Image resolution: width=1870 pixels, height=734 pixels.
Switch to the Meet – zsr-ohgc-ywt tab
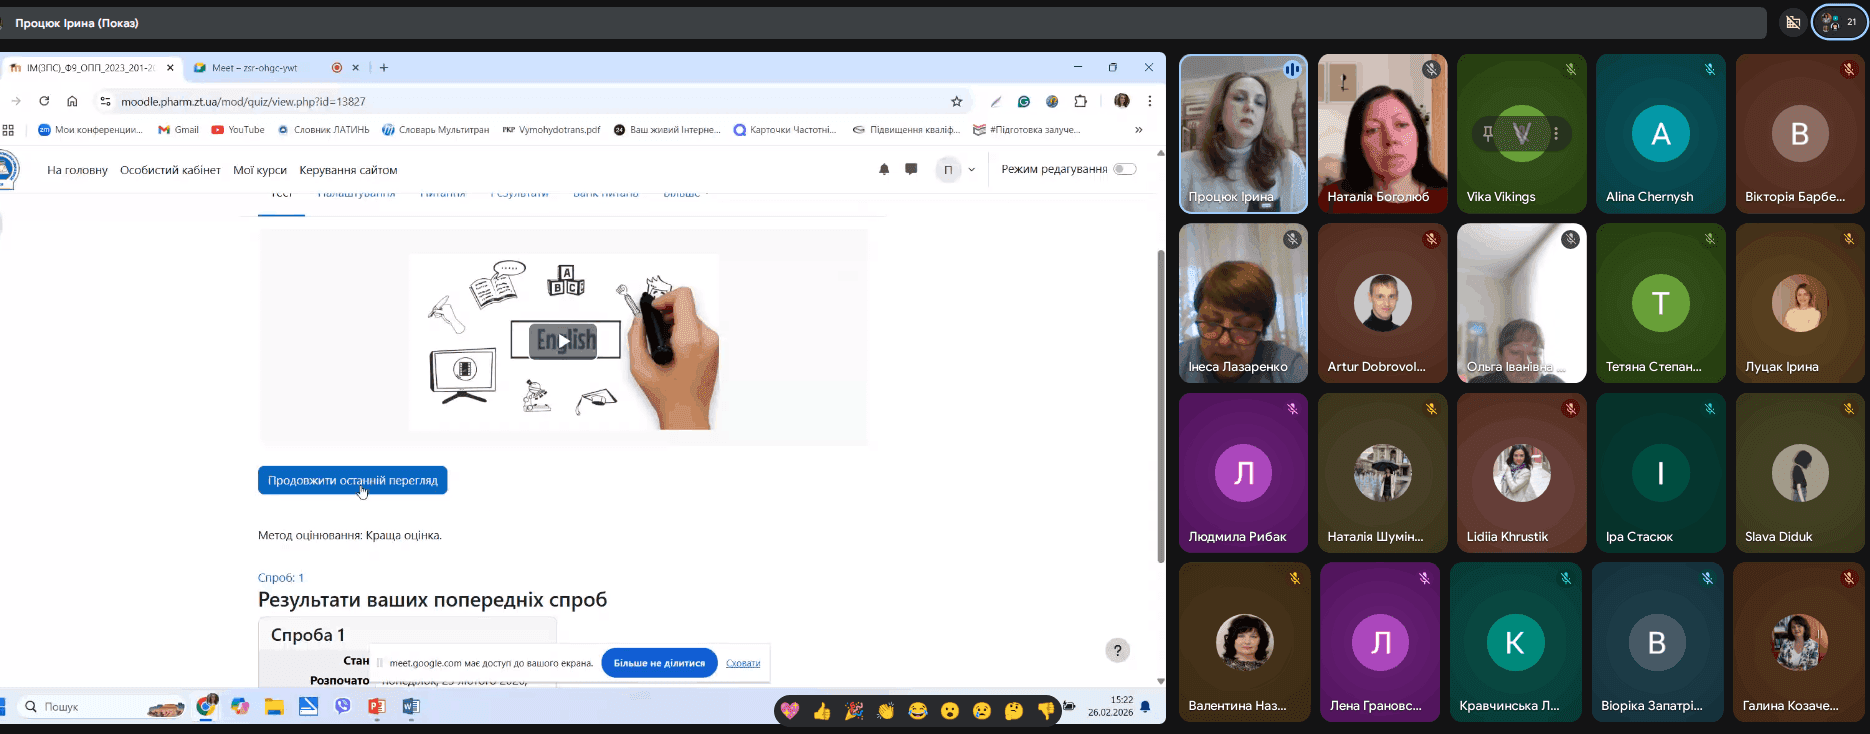(255, 68)
